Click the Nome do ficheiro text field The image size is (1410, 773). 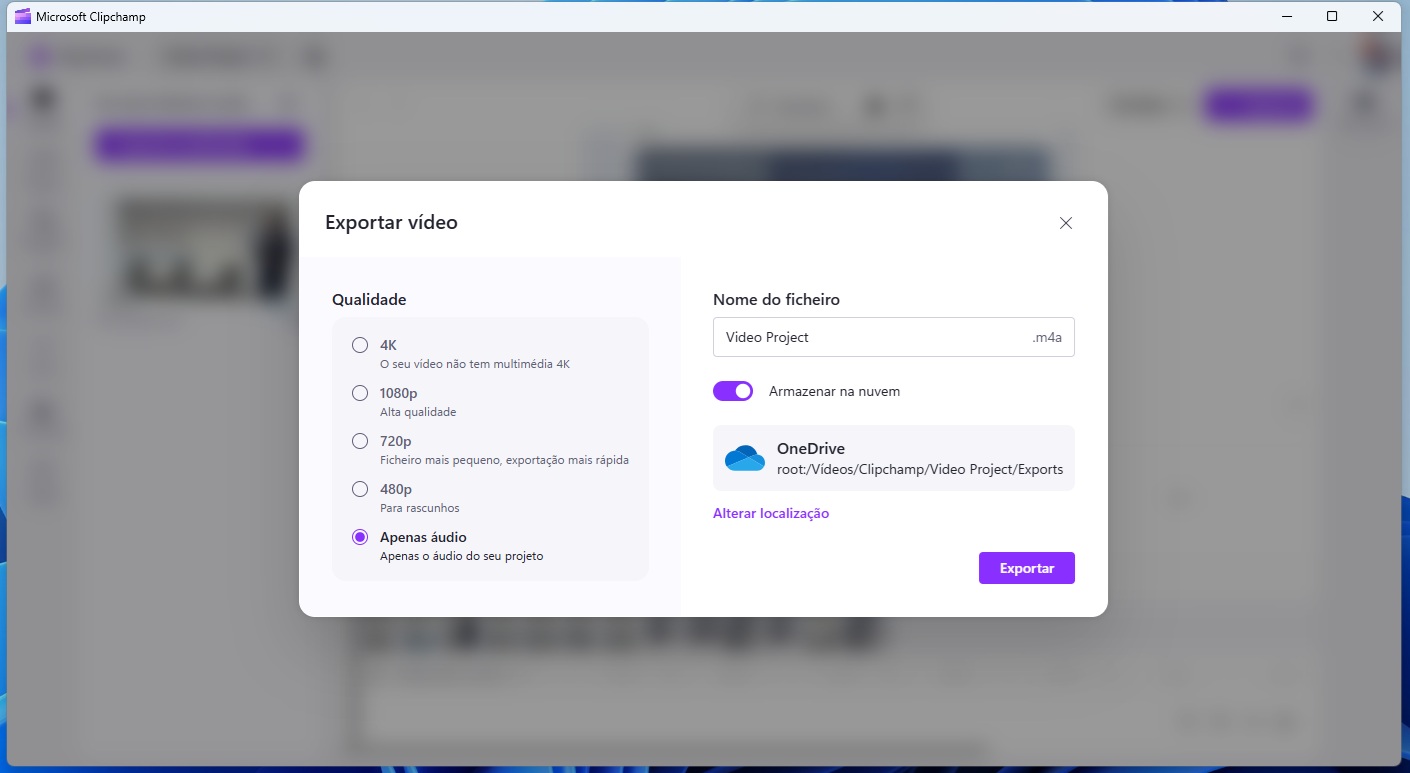tap(870, 337)
